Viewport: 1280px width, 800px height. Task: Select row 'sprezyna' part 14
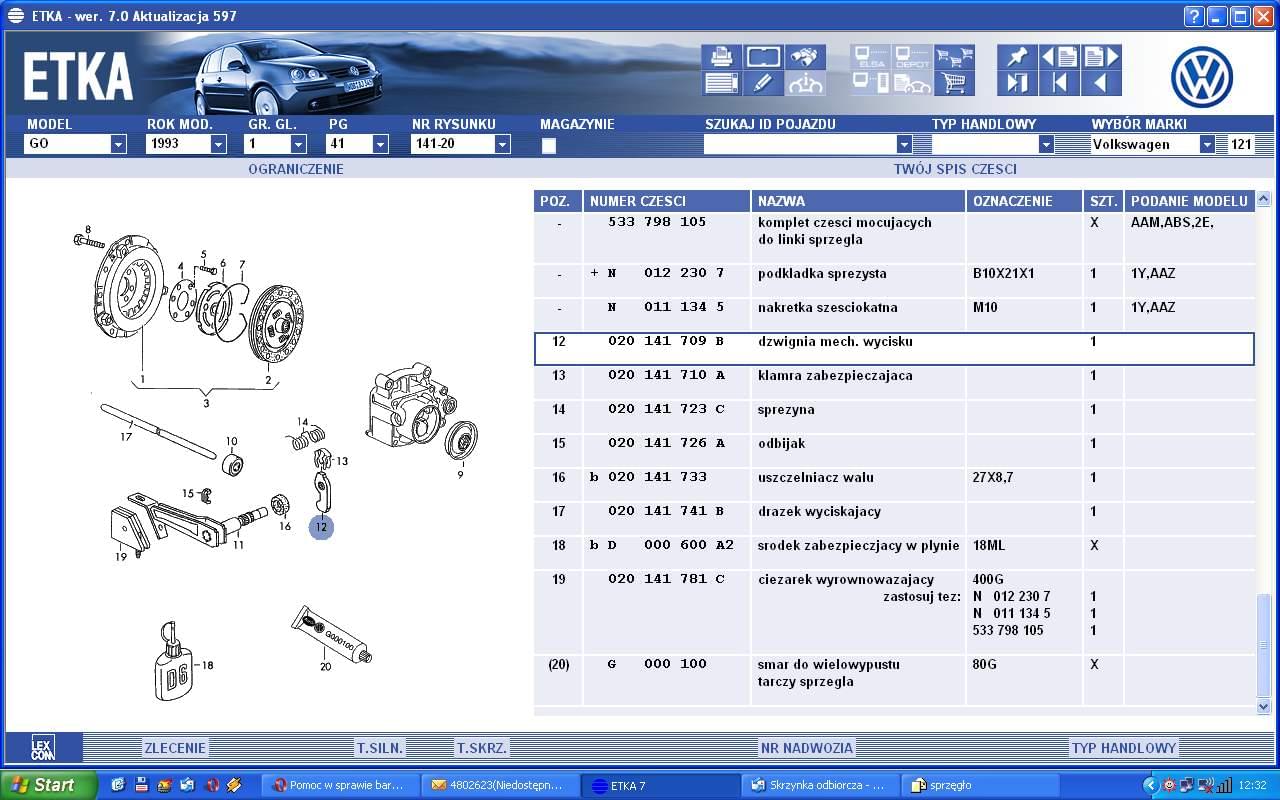(x=894, y=417)
